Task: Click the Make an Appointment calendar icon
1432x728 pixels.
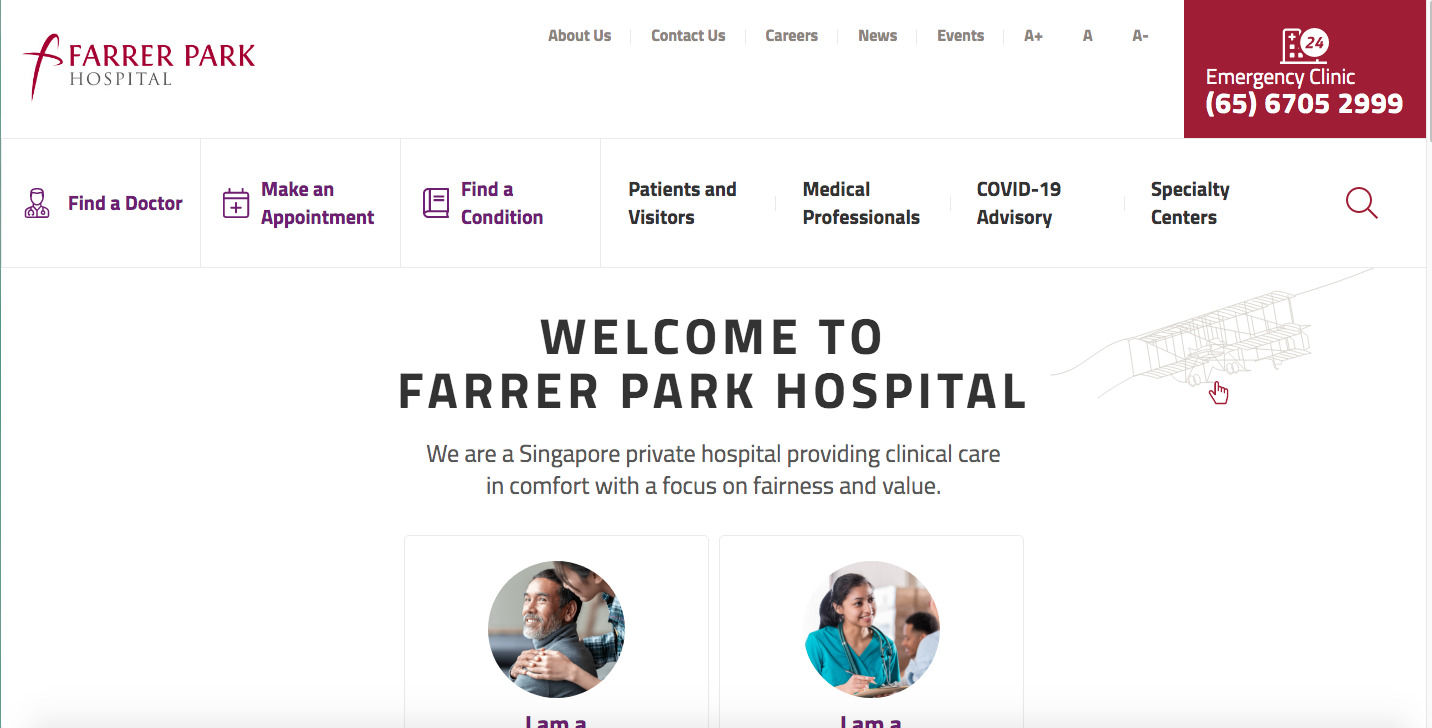Action: click(236, 203)
